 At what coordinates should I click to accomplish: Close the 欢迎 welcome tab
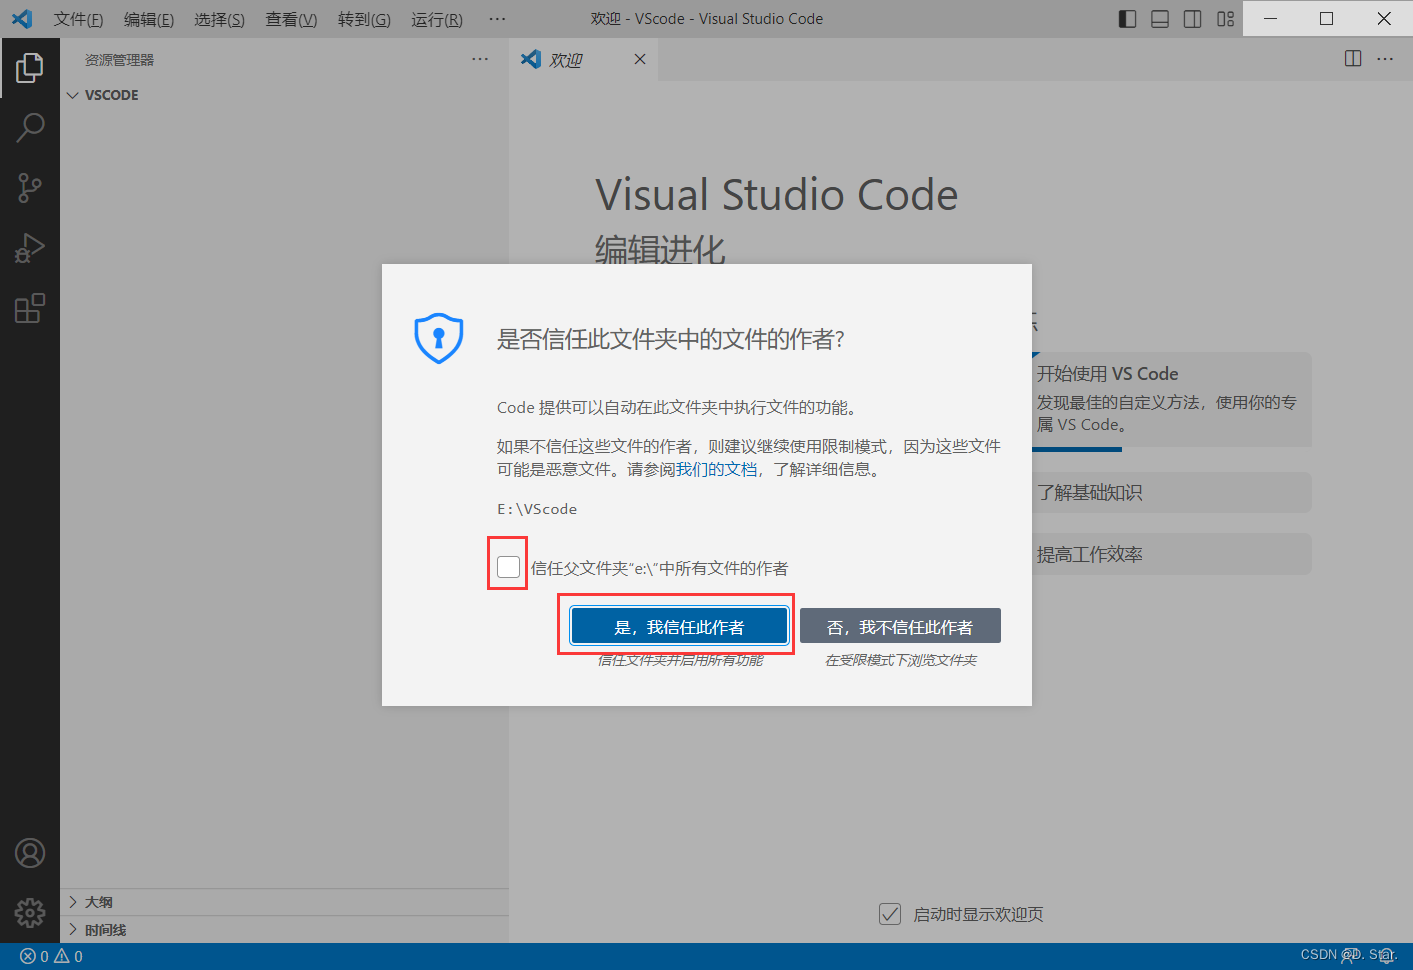(640, 59)
